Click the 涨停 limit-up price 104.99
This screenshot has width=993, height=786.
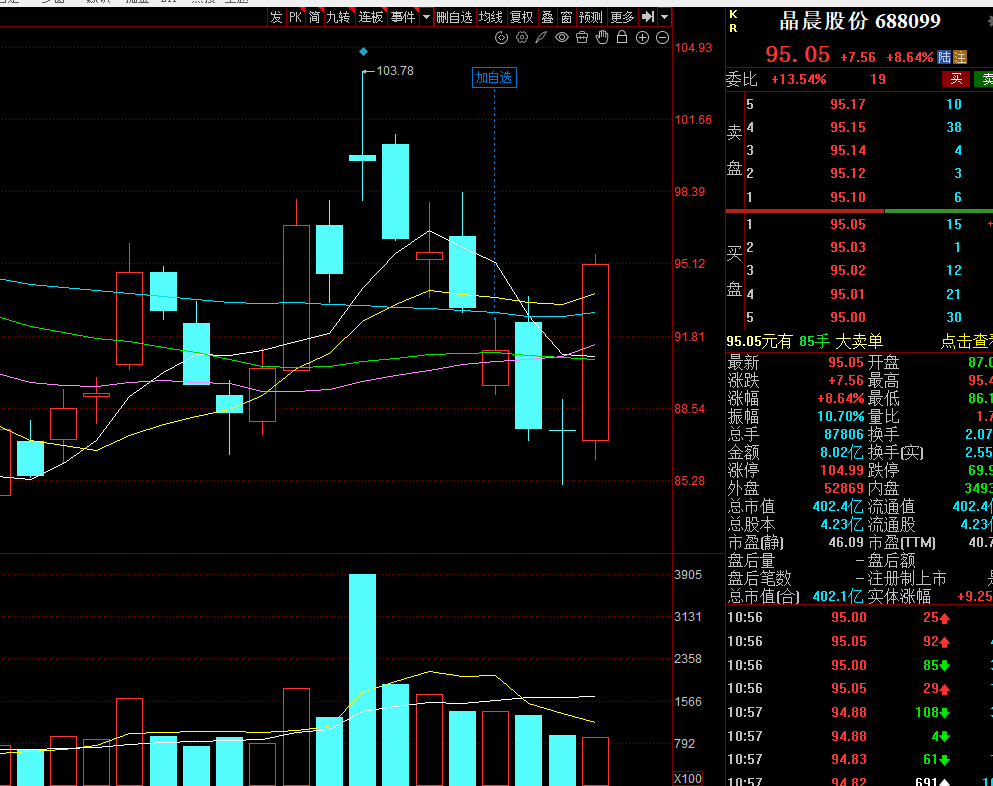[x=844, y=471]
